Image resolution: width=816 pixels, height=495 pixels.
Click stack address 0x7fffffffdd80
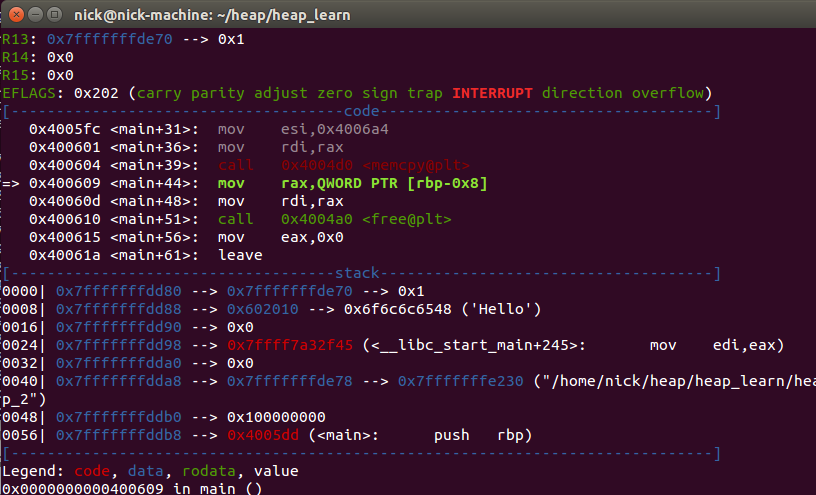click(119, 291)
